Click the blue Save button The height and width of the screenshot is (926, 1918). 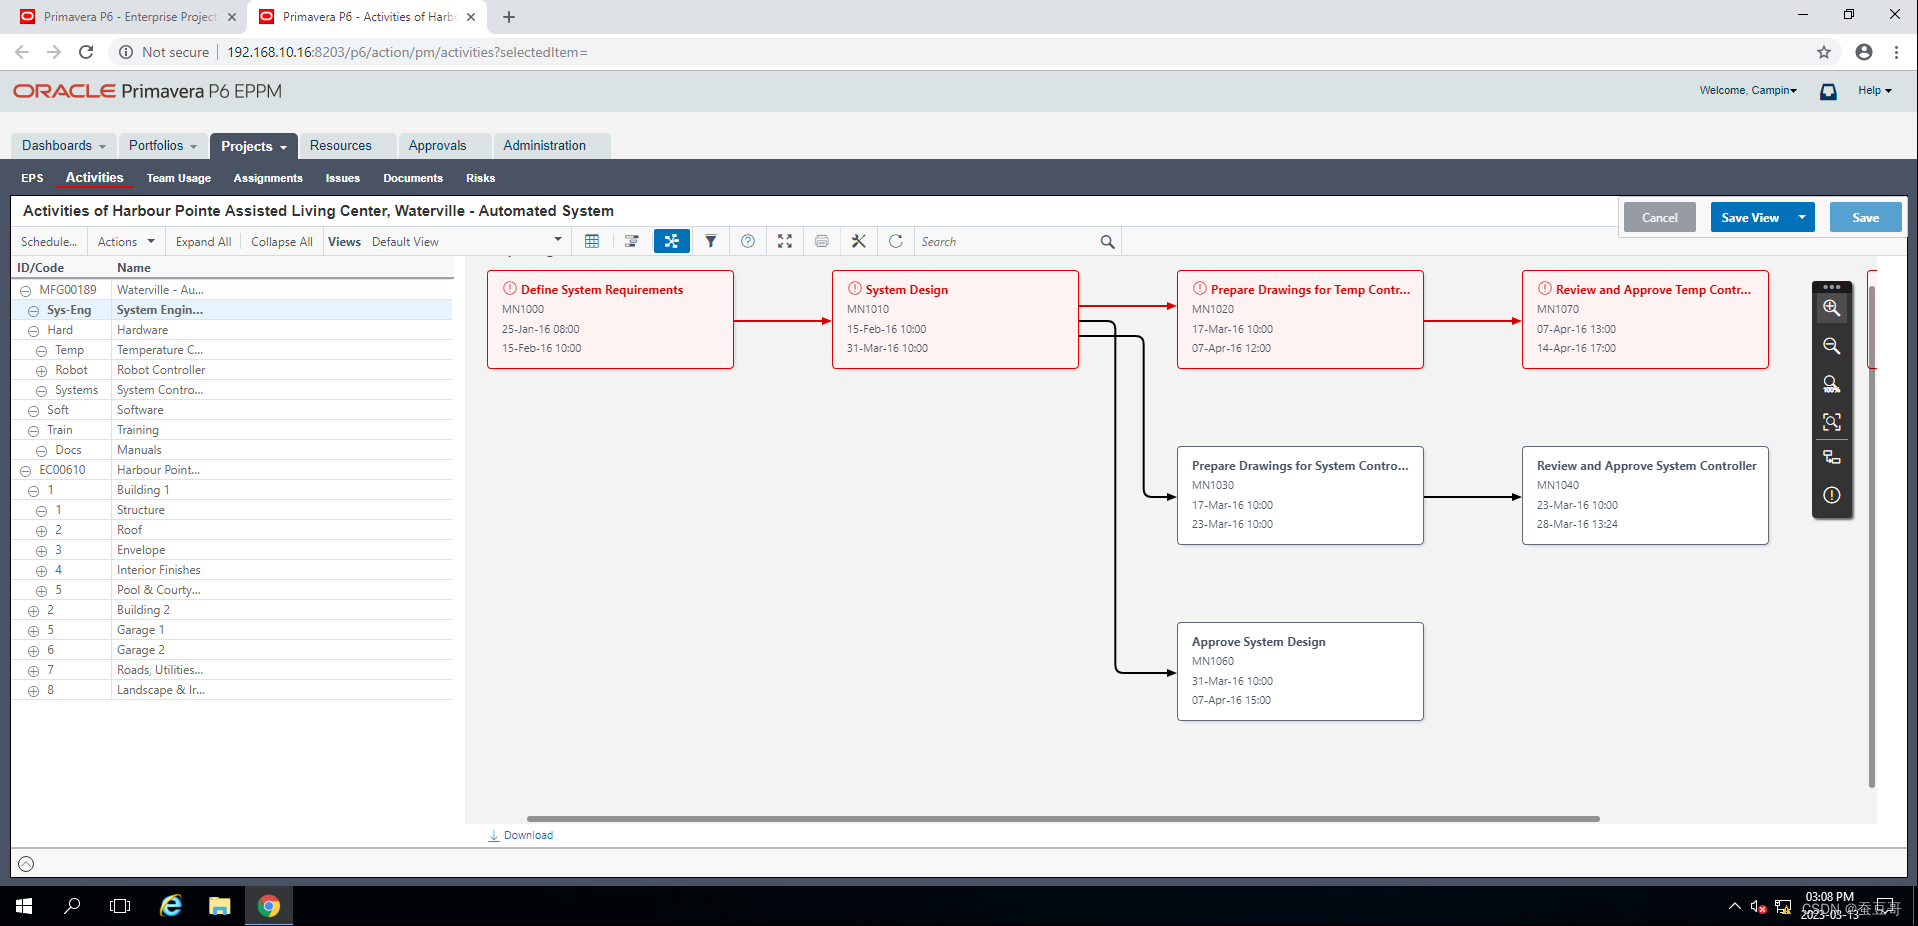coord(1866,217)
